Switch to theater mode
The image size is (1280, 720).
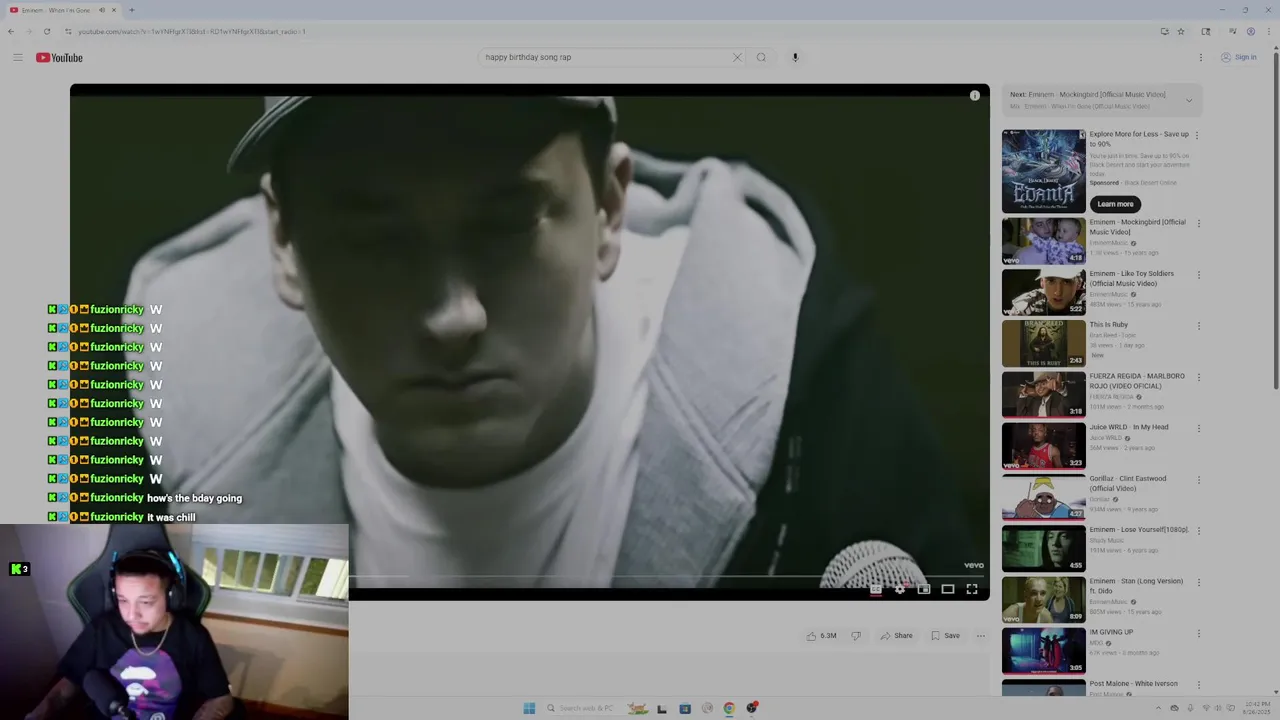(948, 589)
